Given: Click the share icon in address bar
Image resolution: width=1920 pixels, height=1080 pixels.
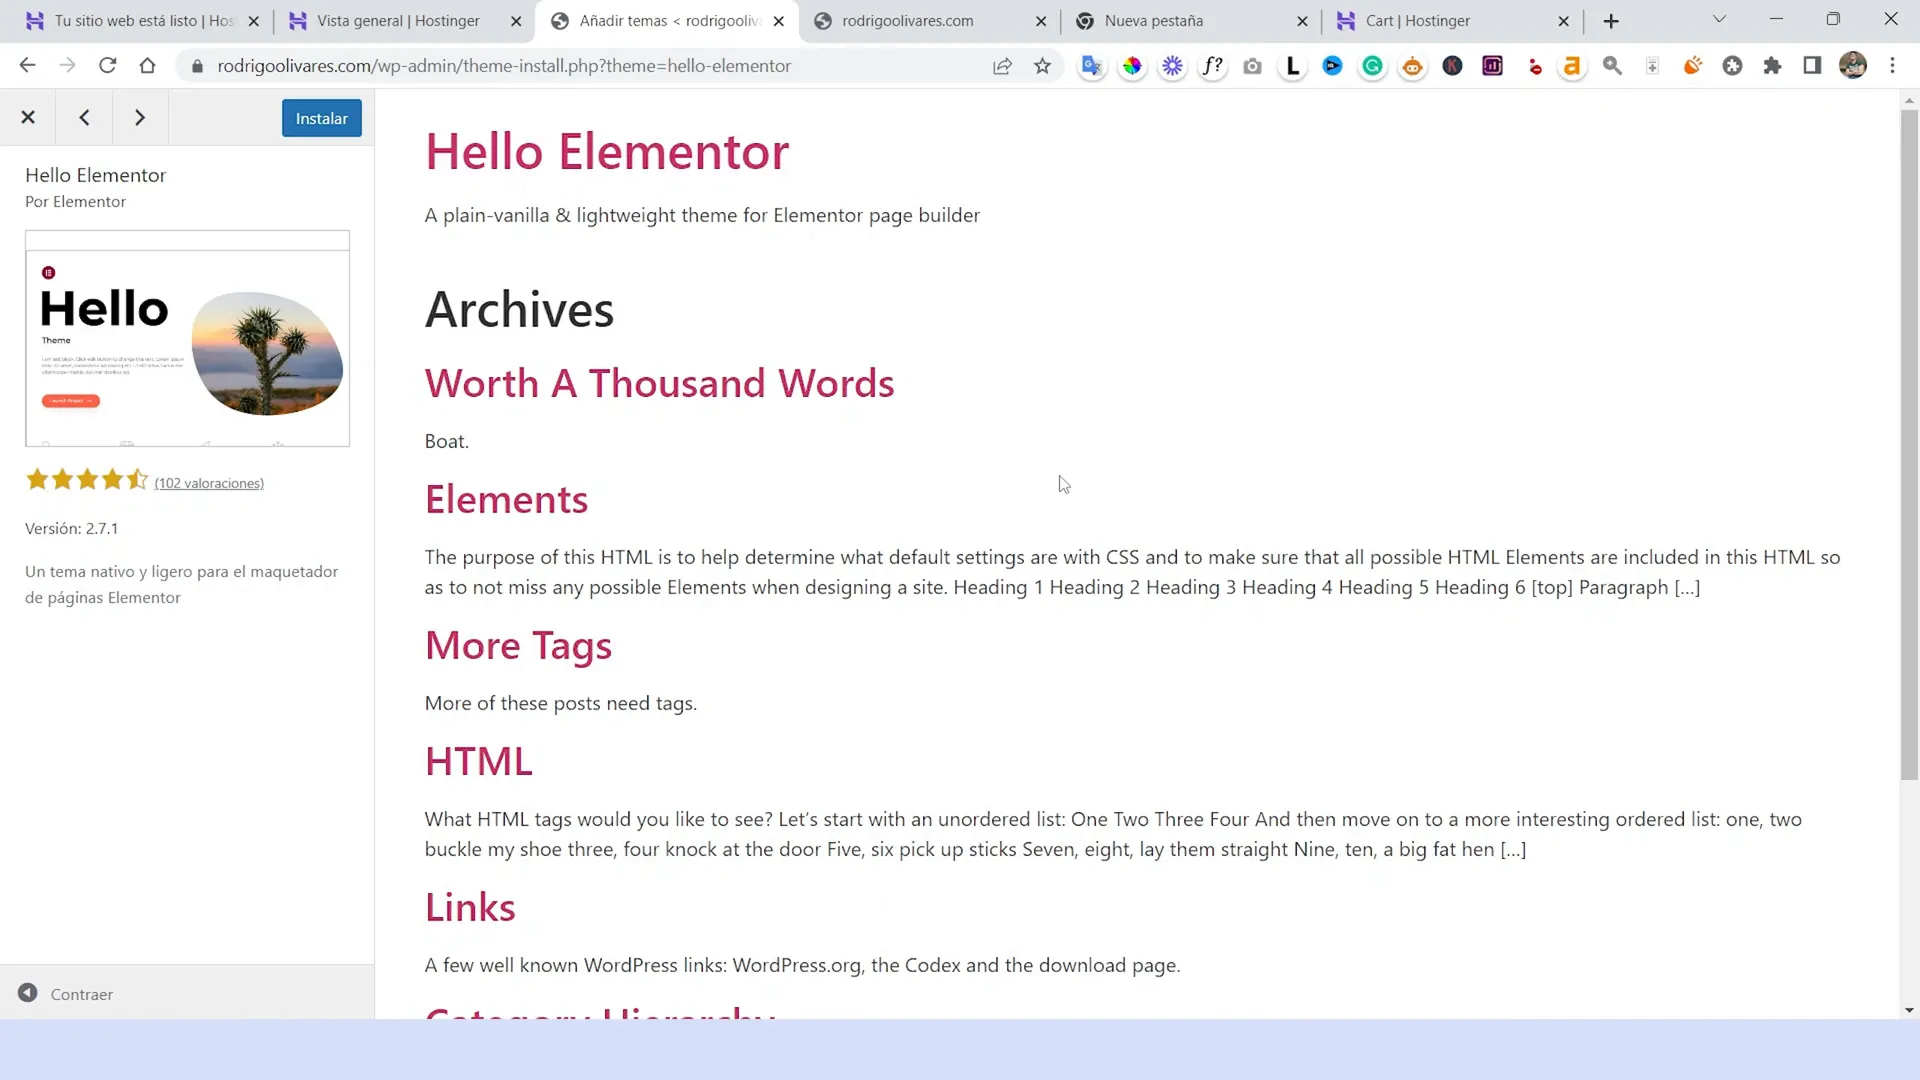Looking at the screenshot, I should coord(1002,66).
